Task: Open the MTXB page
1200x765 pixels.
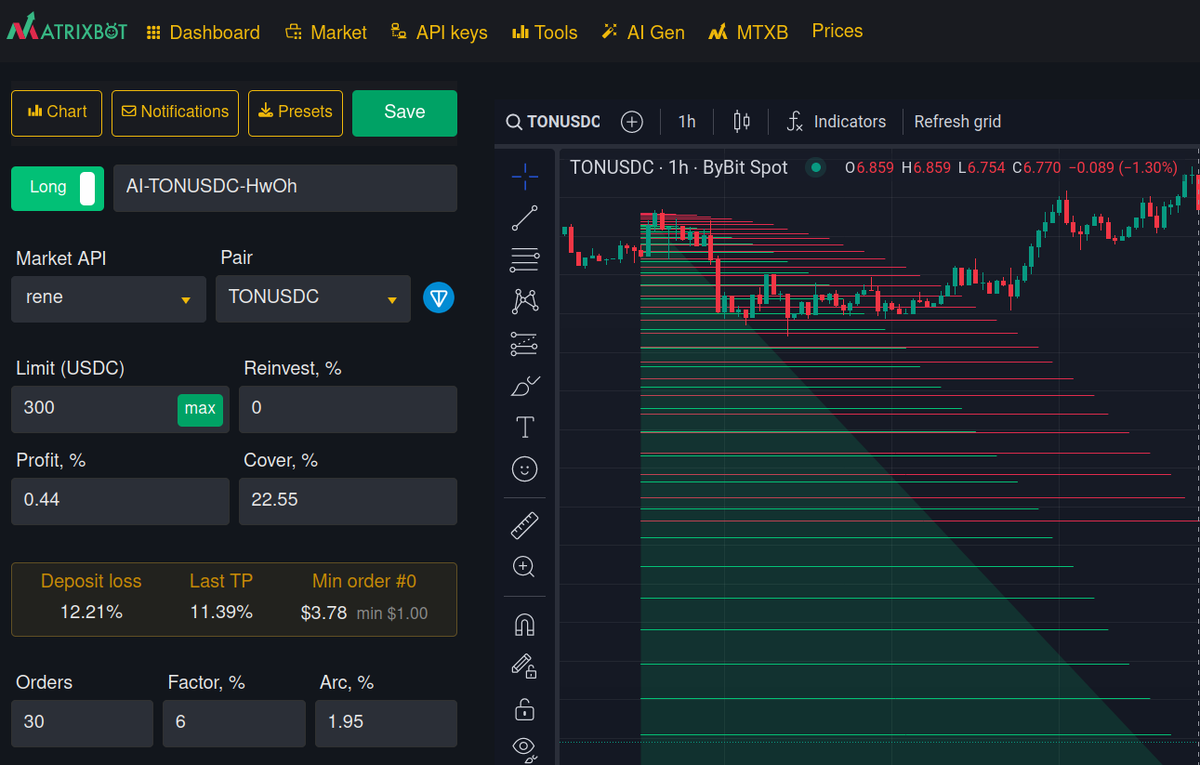Action: pos(748,33)
